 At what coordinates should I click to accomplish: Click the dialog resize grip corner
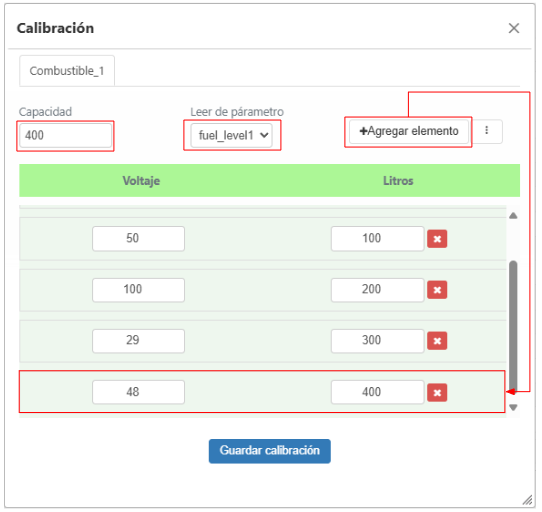pyautogui.click(x=527, y=500)
